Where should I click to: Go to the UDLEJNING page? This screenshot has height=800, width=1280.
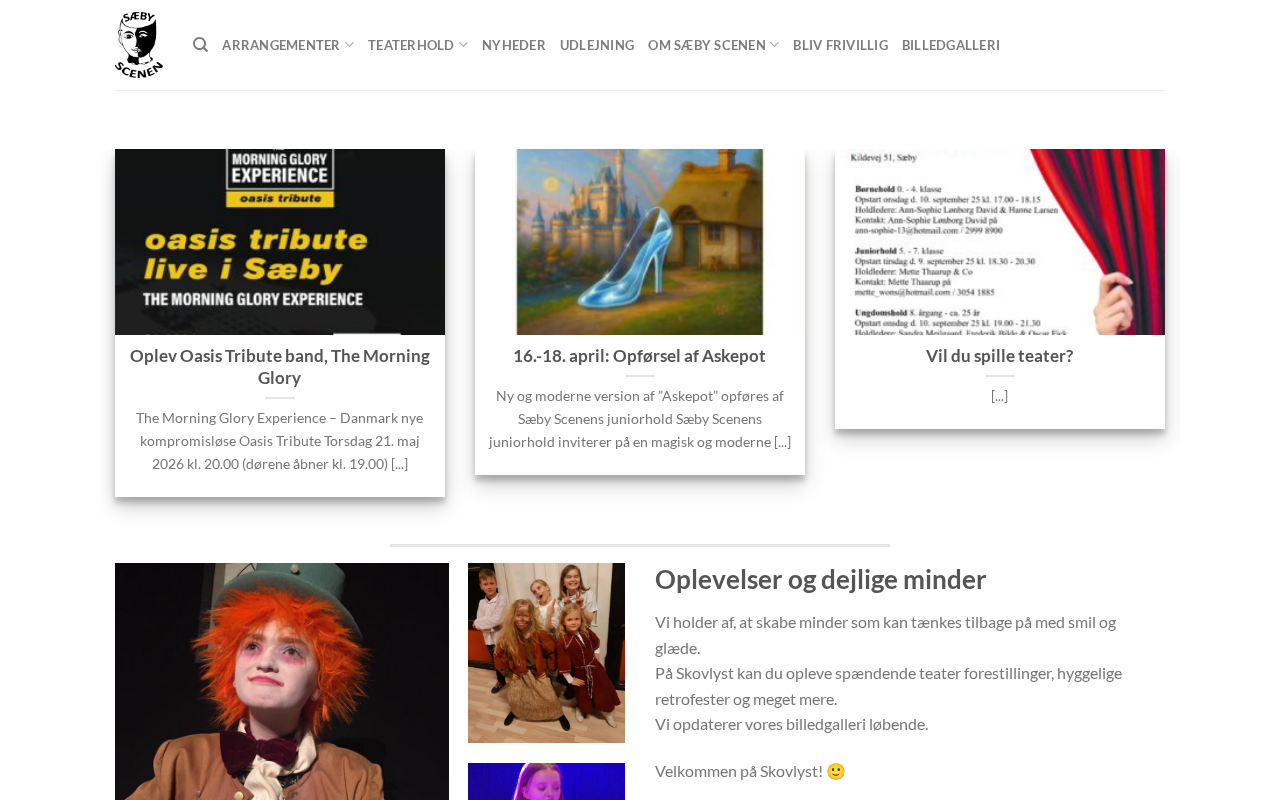click(597, 45)
